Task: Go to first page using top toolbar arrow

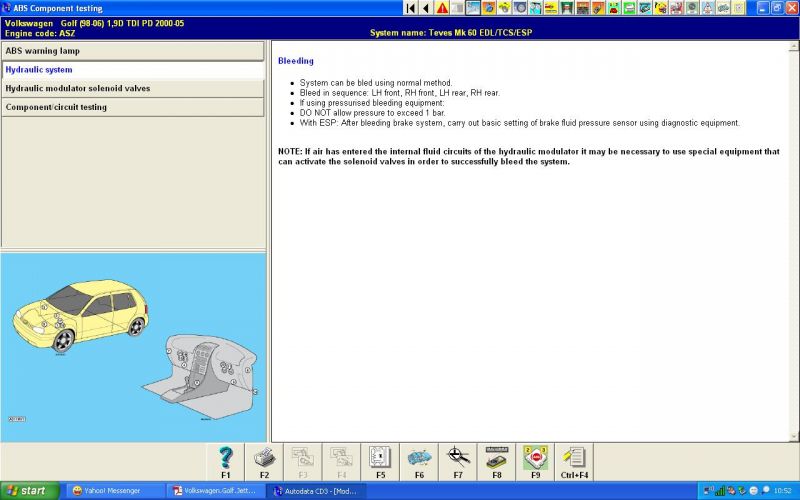Action: click(x=411, y=8)
